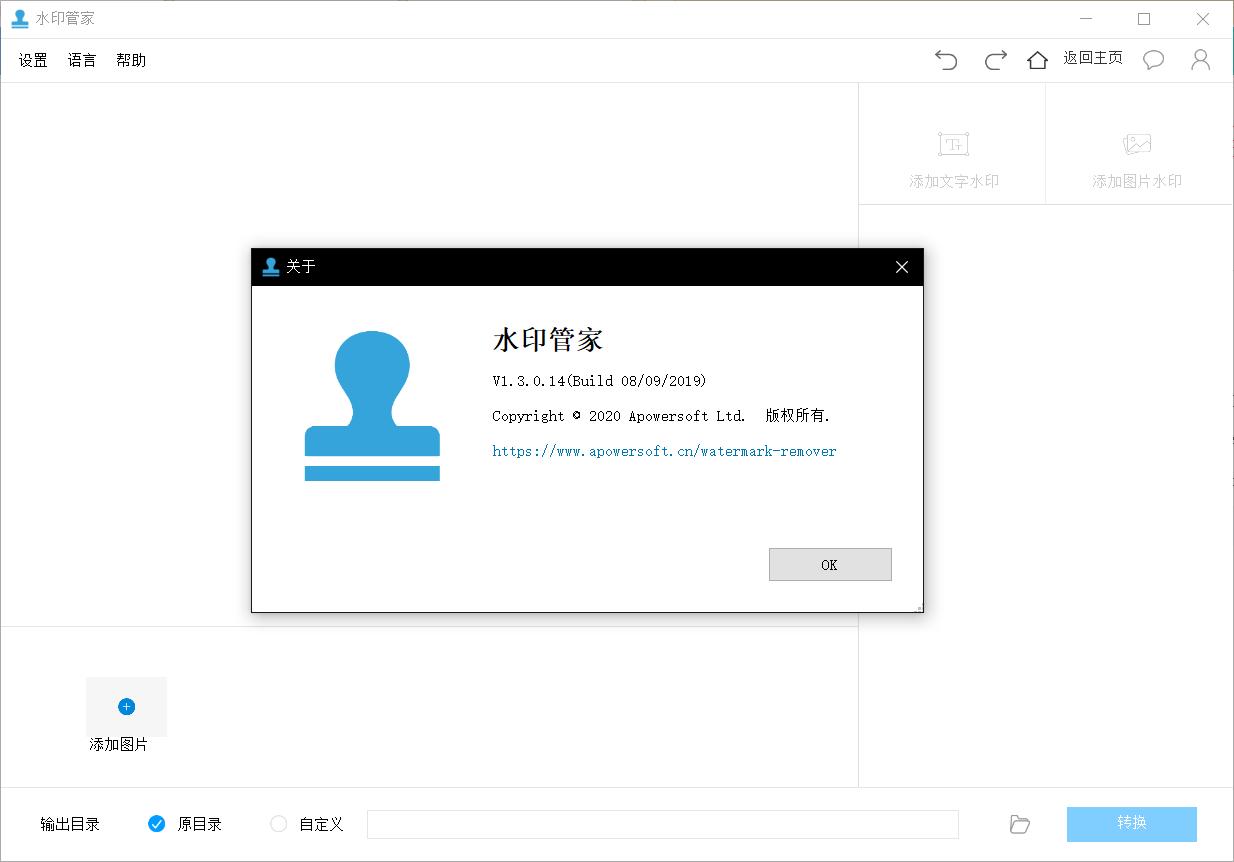
Task: Open the 设置 menu
Action: click(x=33, y=60)
